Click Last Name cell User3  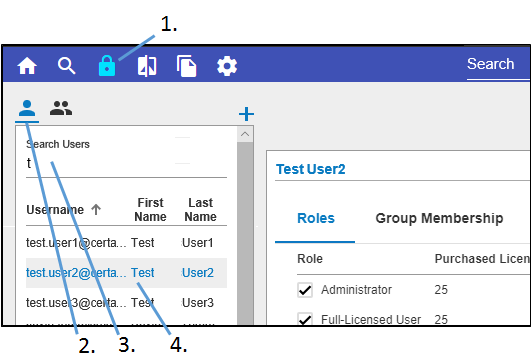198,303
